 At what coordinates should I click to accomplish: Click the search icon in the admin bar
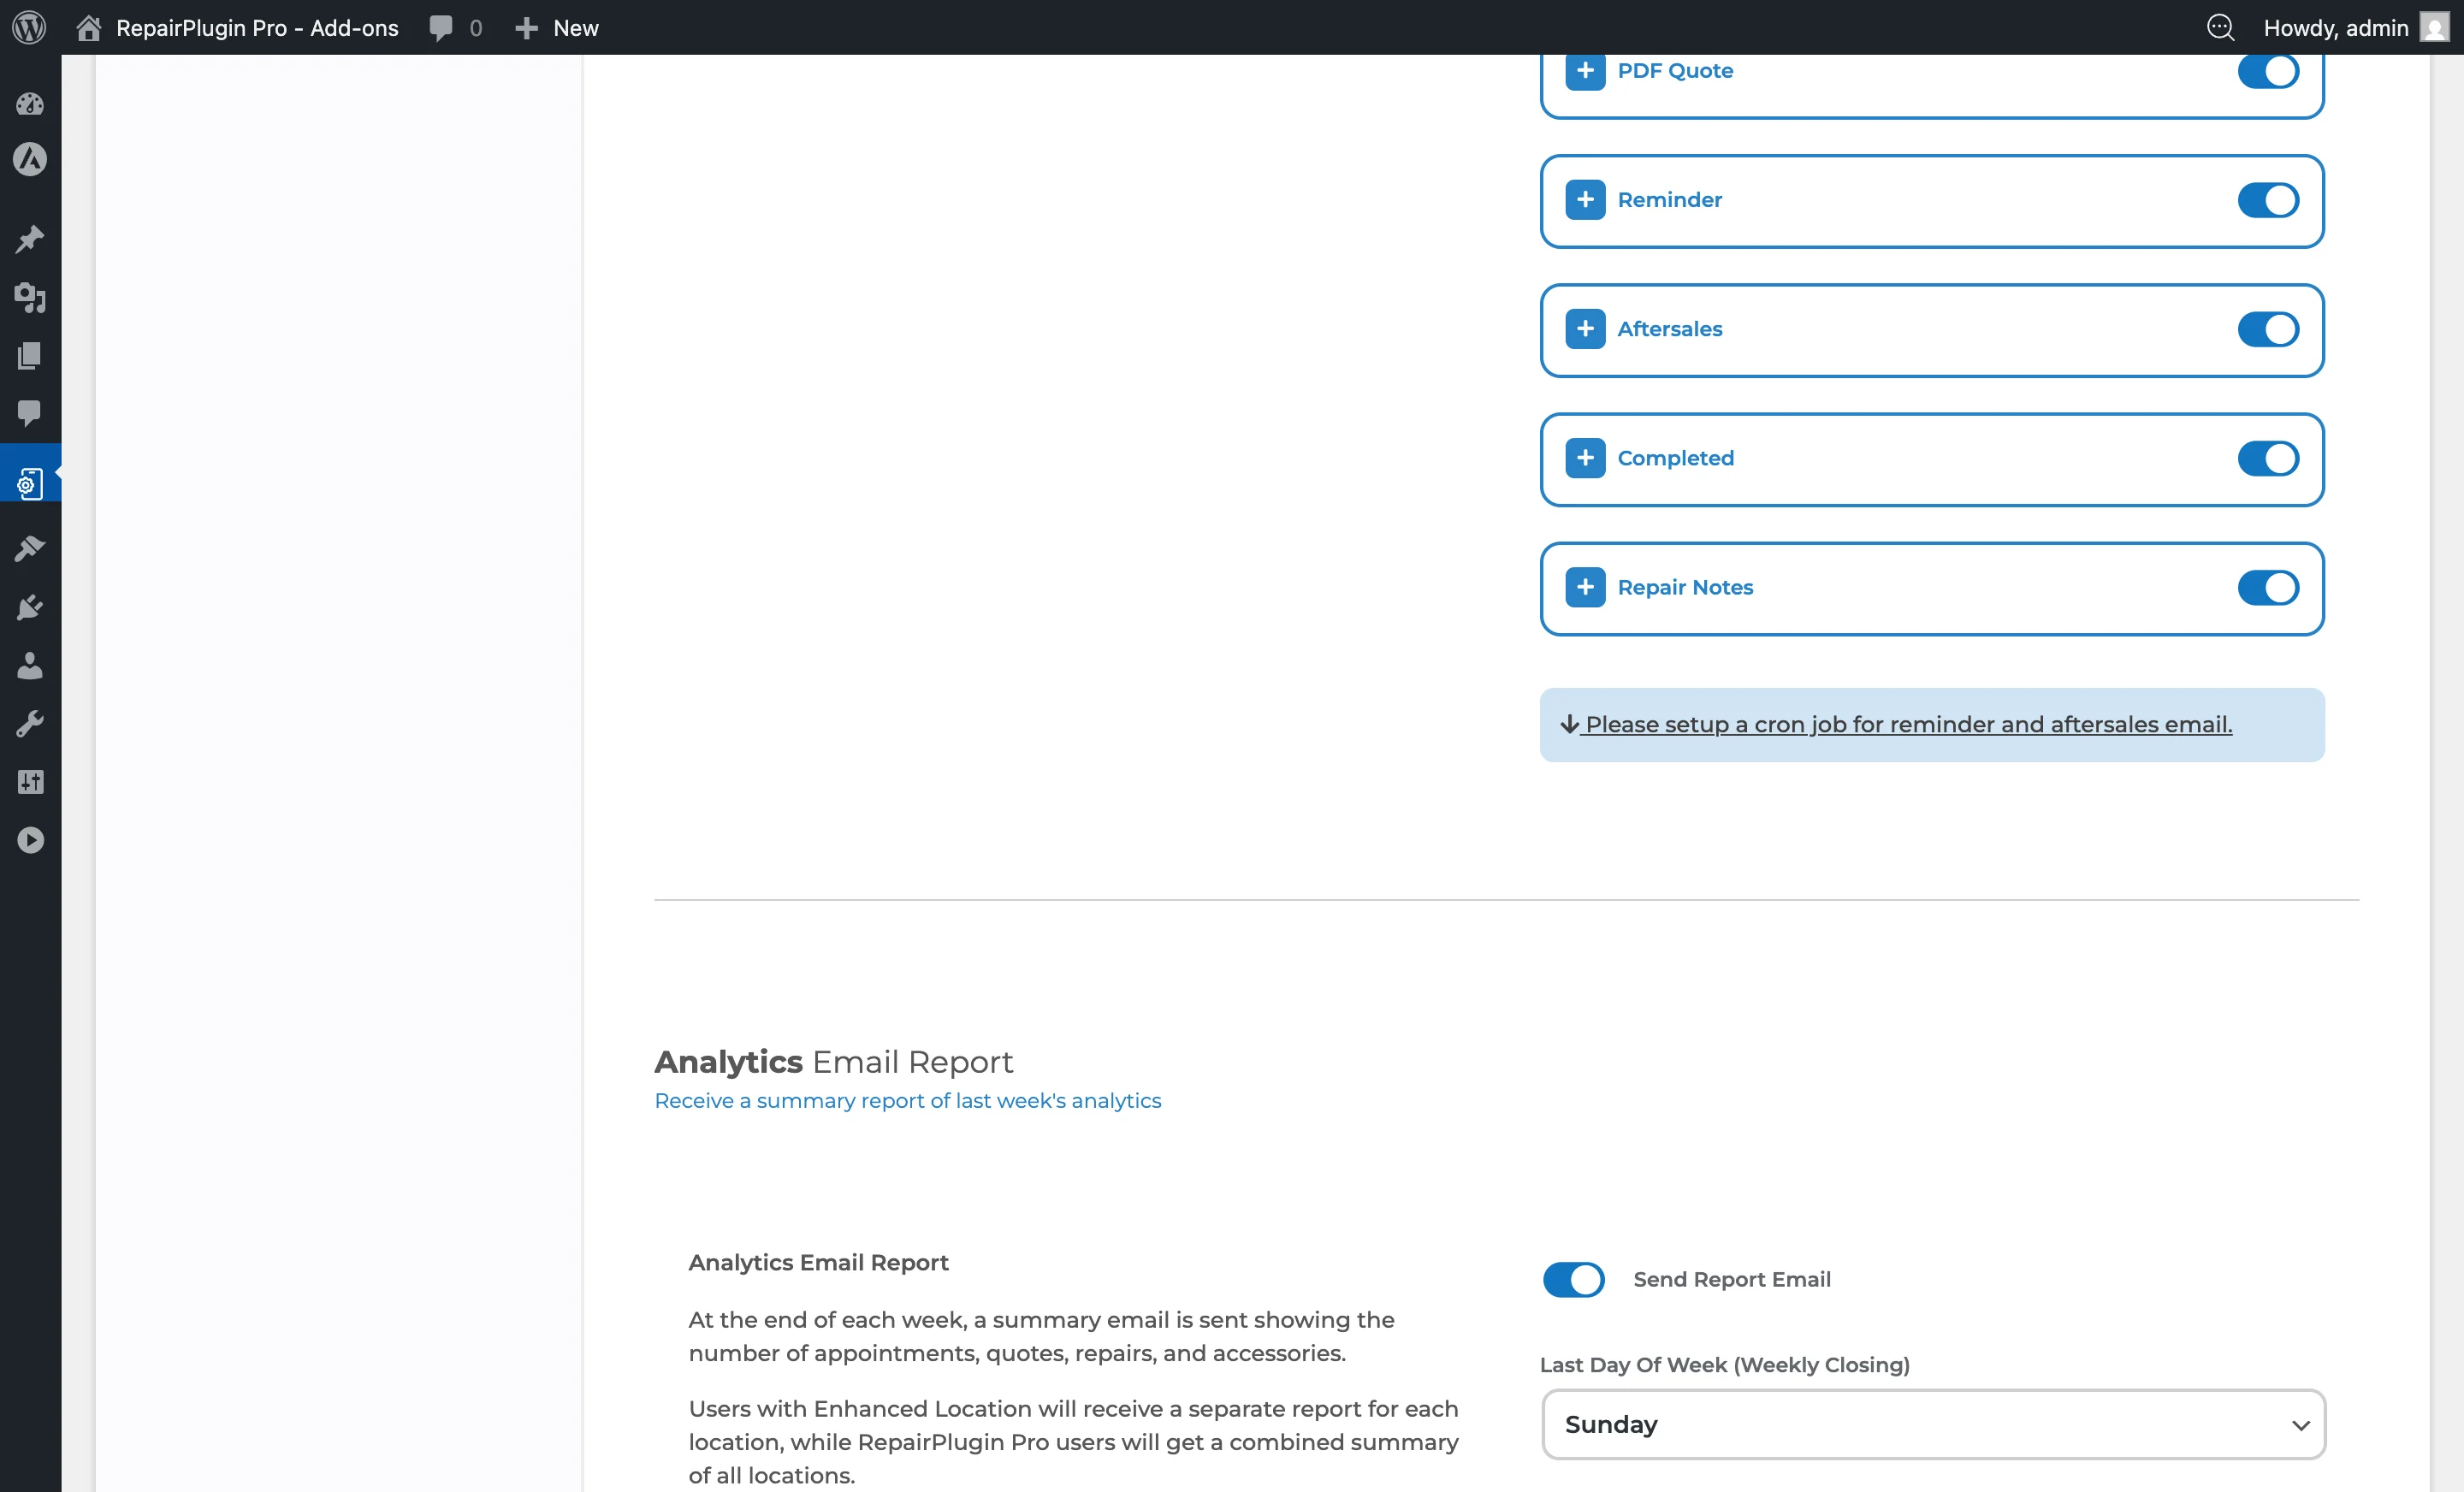[2220, 27]
